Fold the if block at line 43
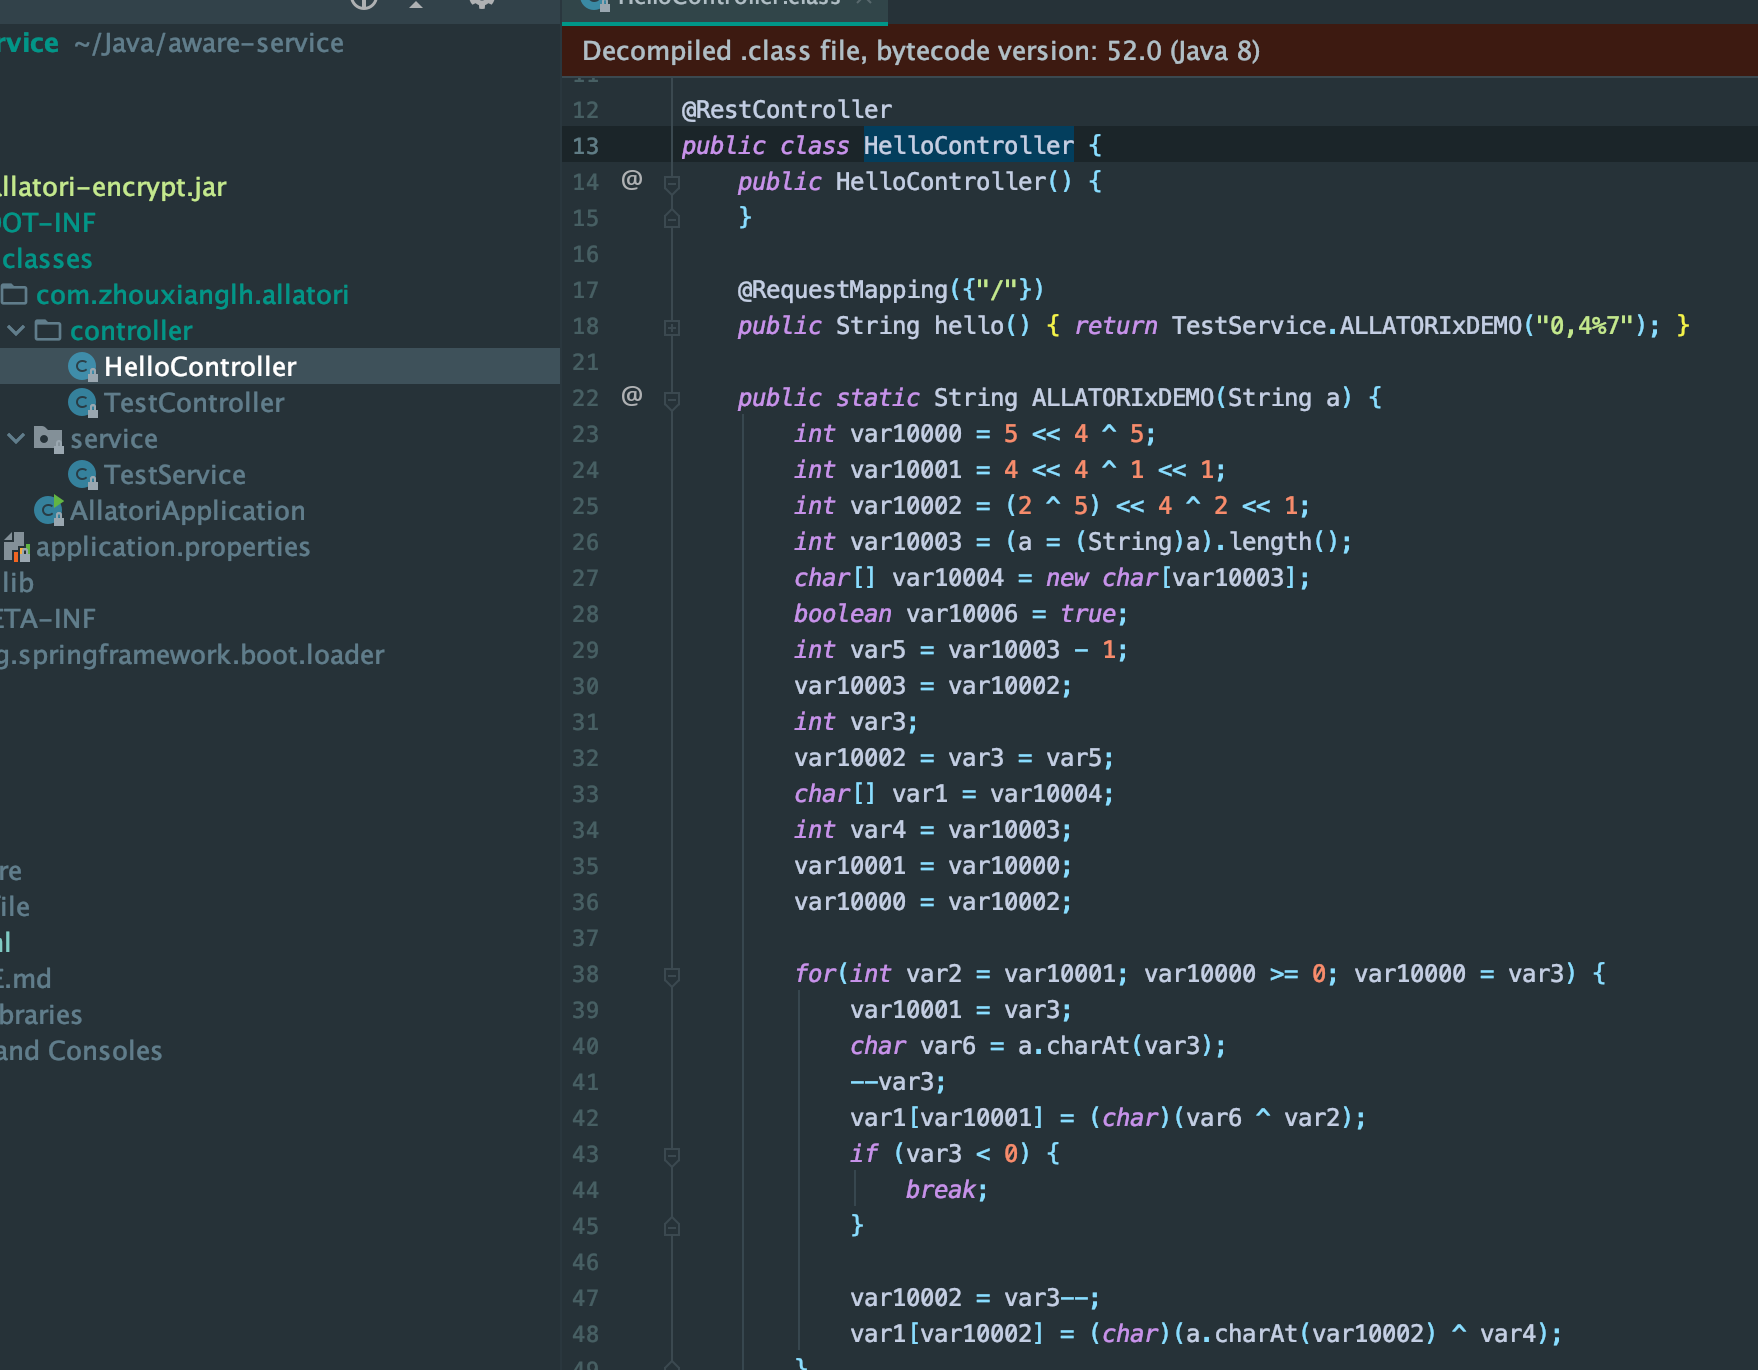The image size is (1758, 1370). (672, 1156)
